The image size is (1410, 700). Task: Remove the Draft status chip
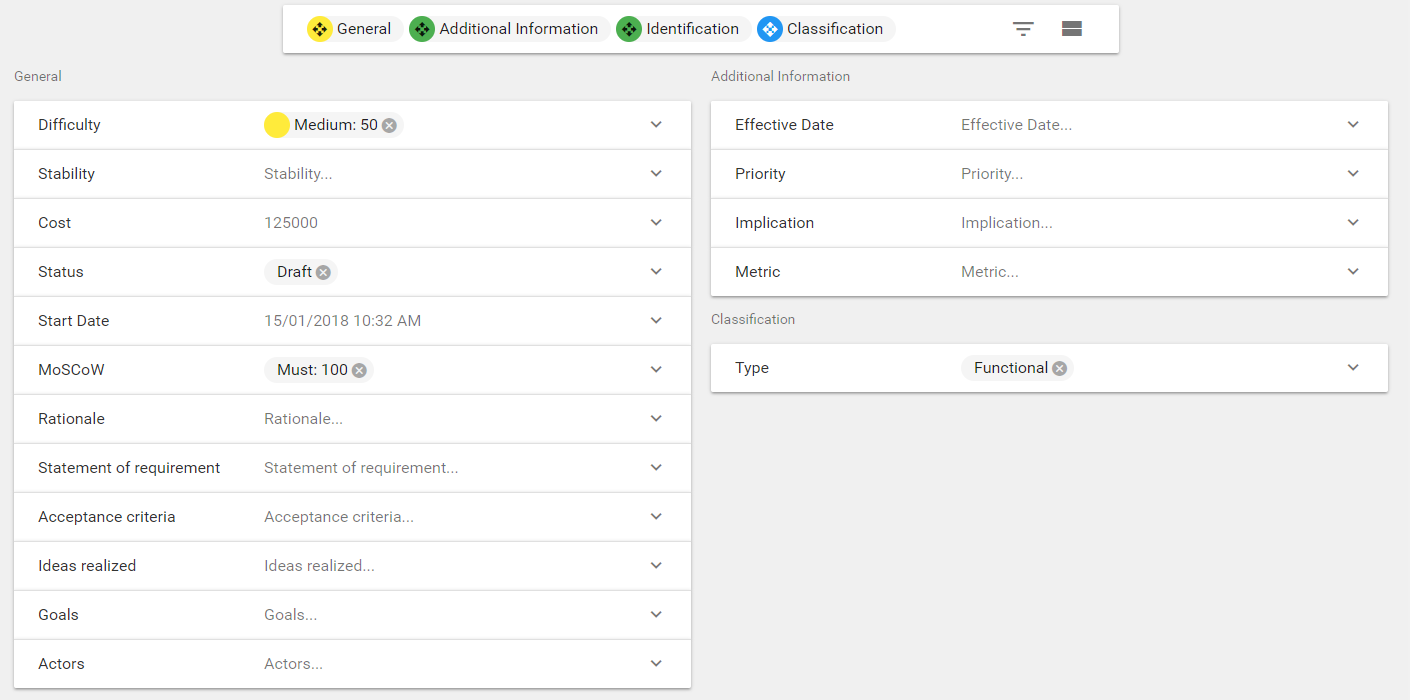tap(323, 272)
